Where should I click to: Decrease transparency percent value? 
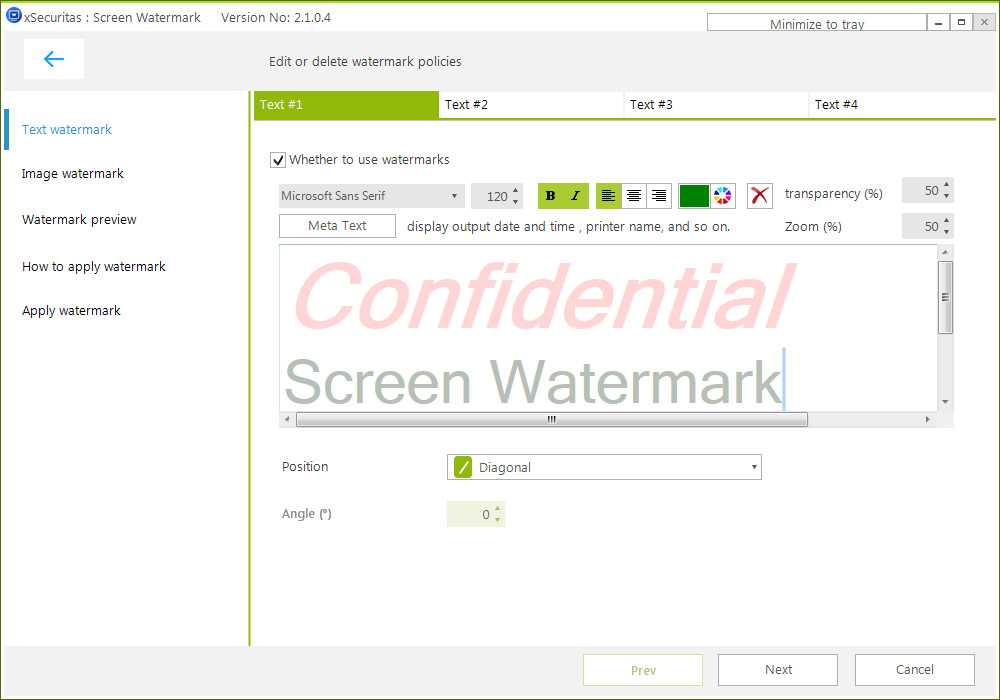[x=946, y=196]
